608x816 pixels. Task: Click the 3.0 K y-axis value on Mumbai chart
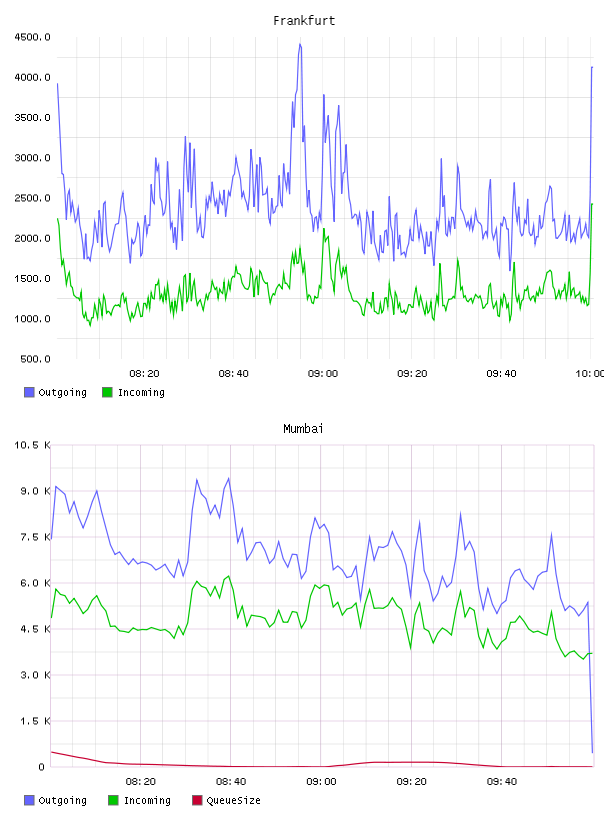35,675
